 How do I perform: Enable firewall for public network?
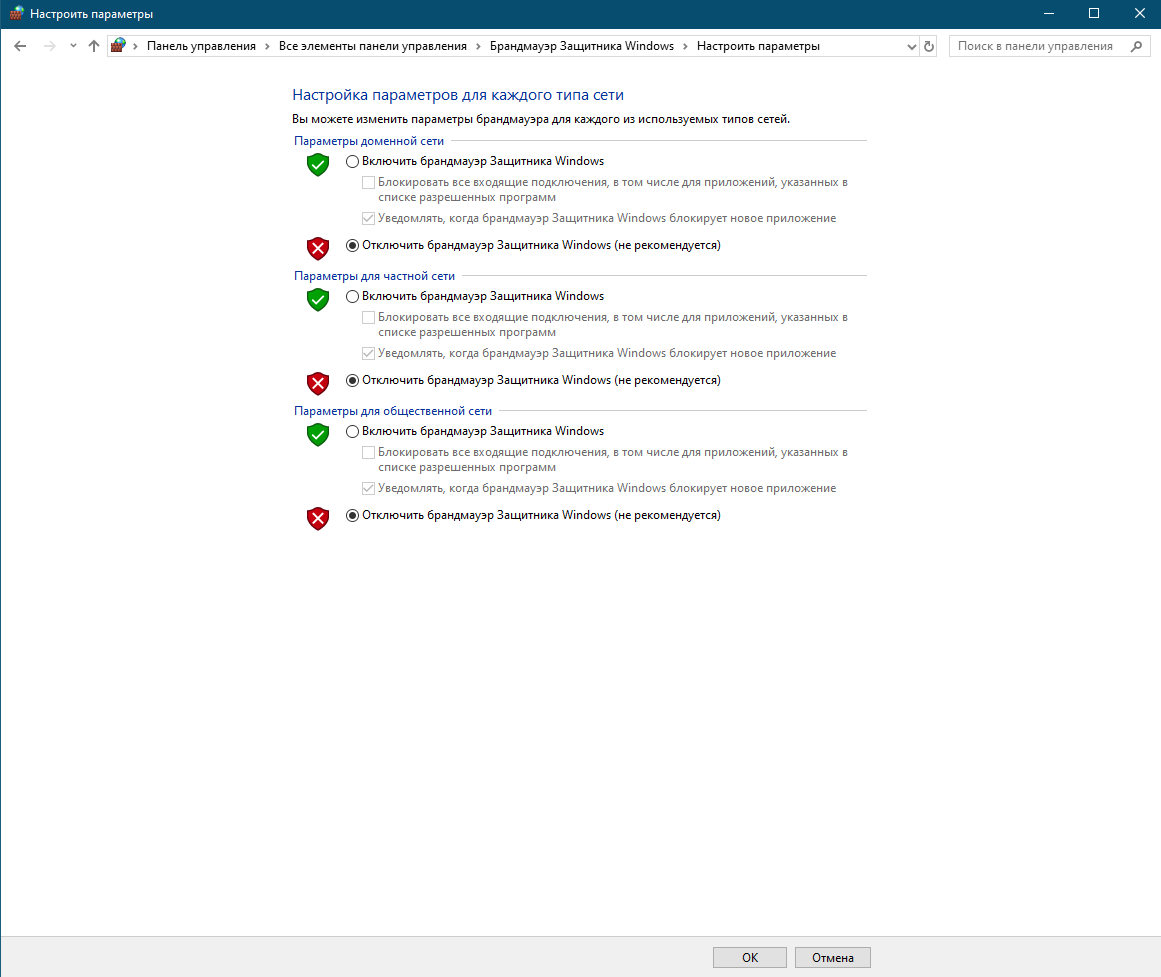point(352,431)
